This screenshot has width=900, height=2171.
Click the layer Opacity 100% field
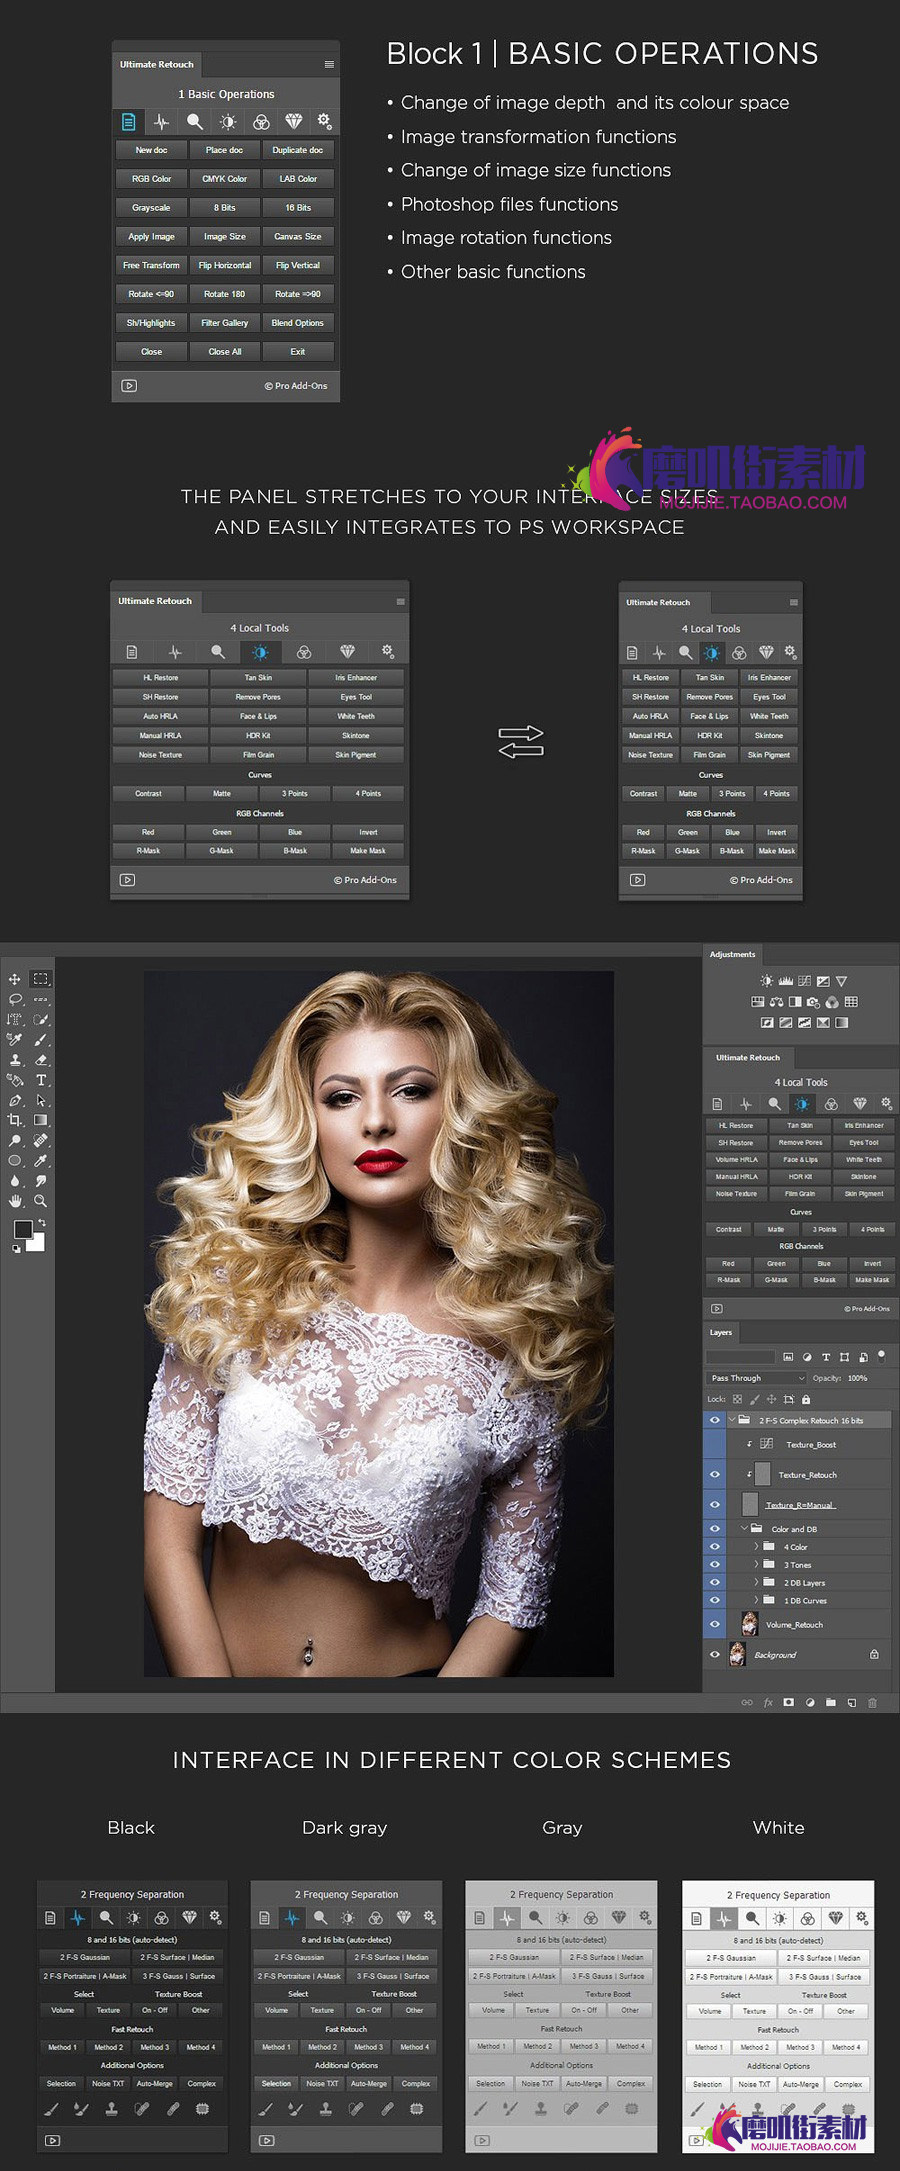[857, 1378]
